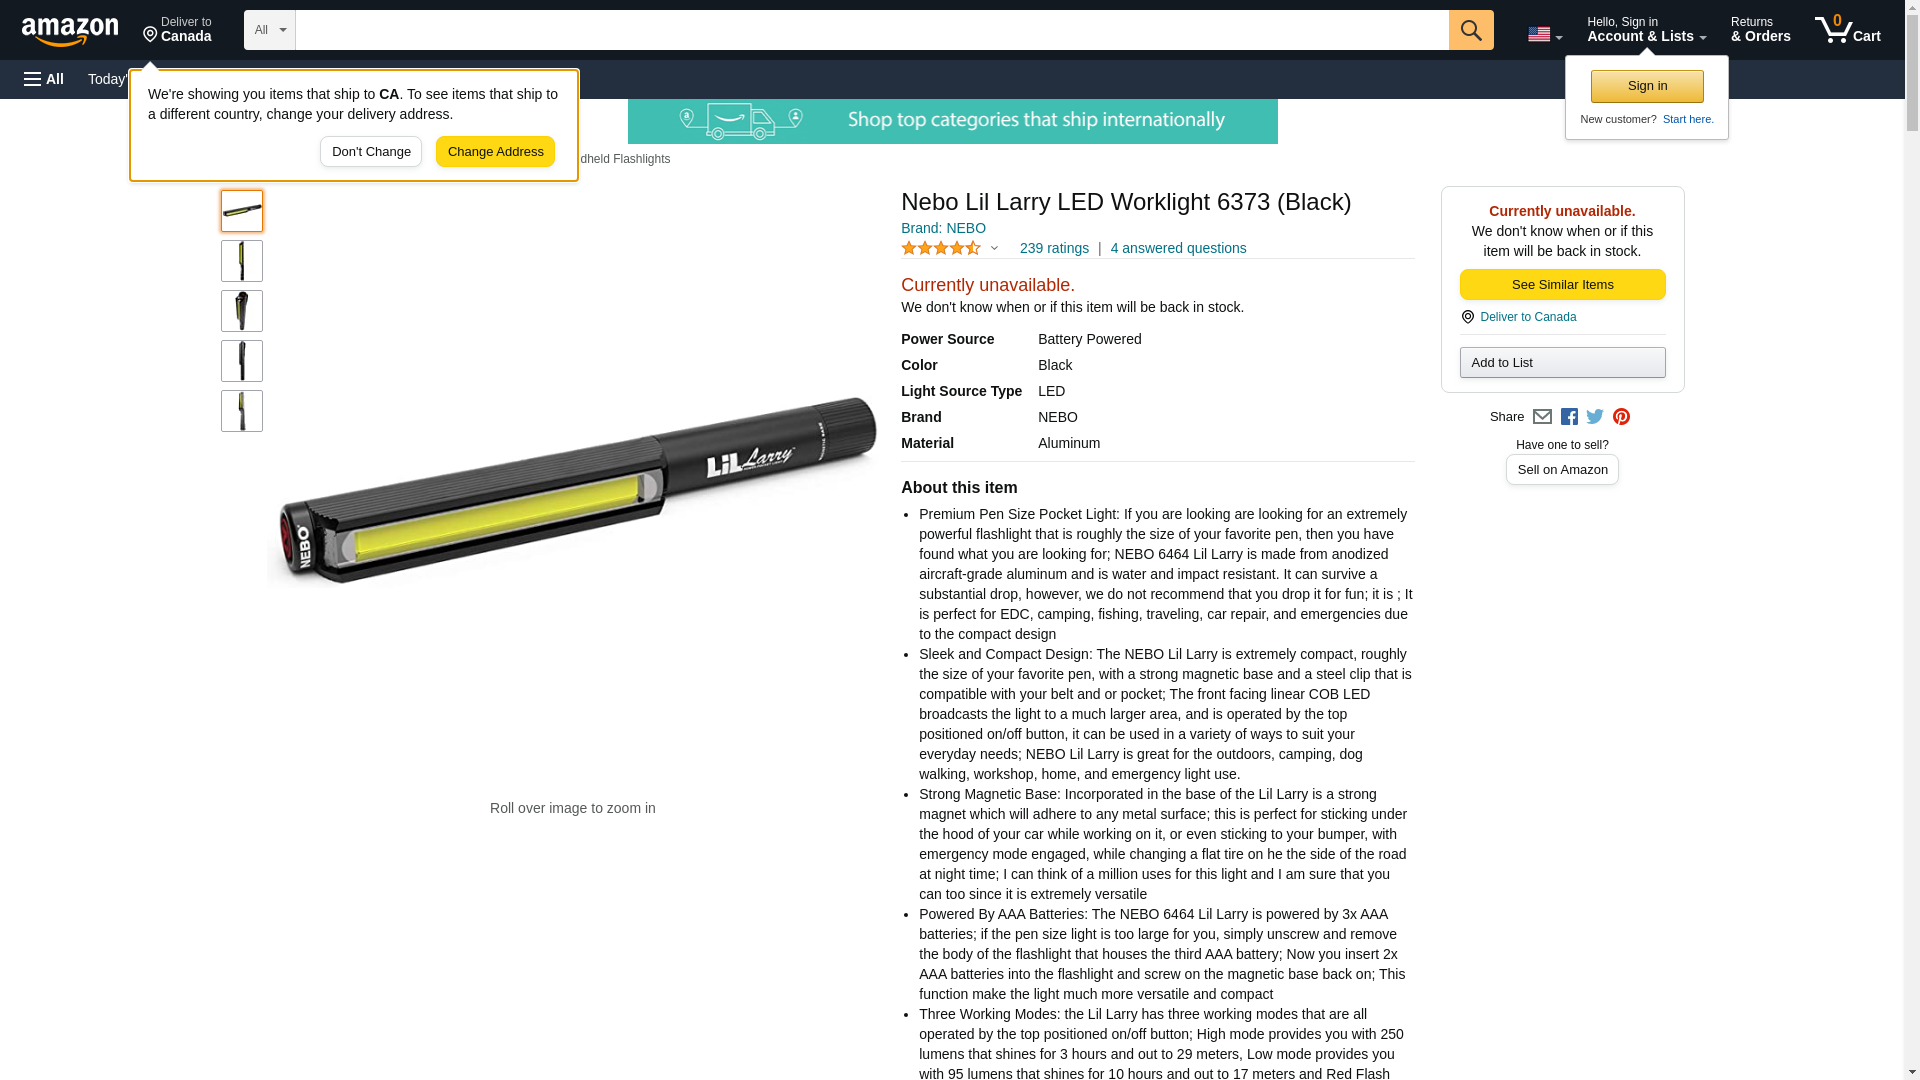
Task: Open Account & Lists menu
Action: point(1646,30)
